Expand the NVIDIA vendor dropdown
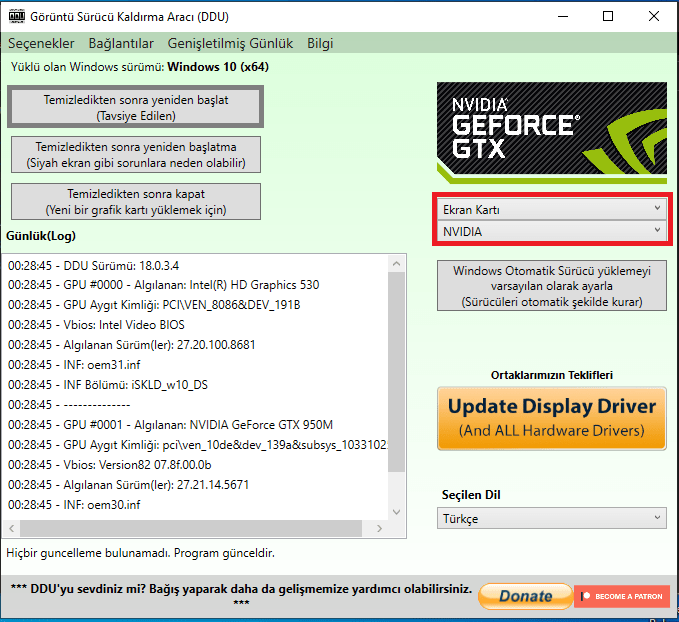The image size is (679, 622). tap(552, 231)
